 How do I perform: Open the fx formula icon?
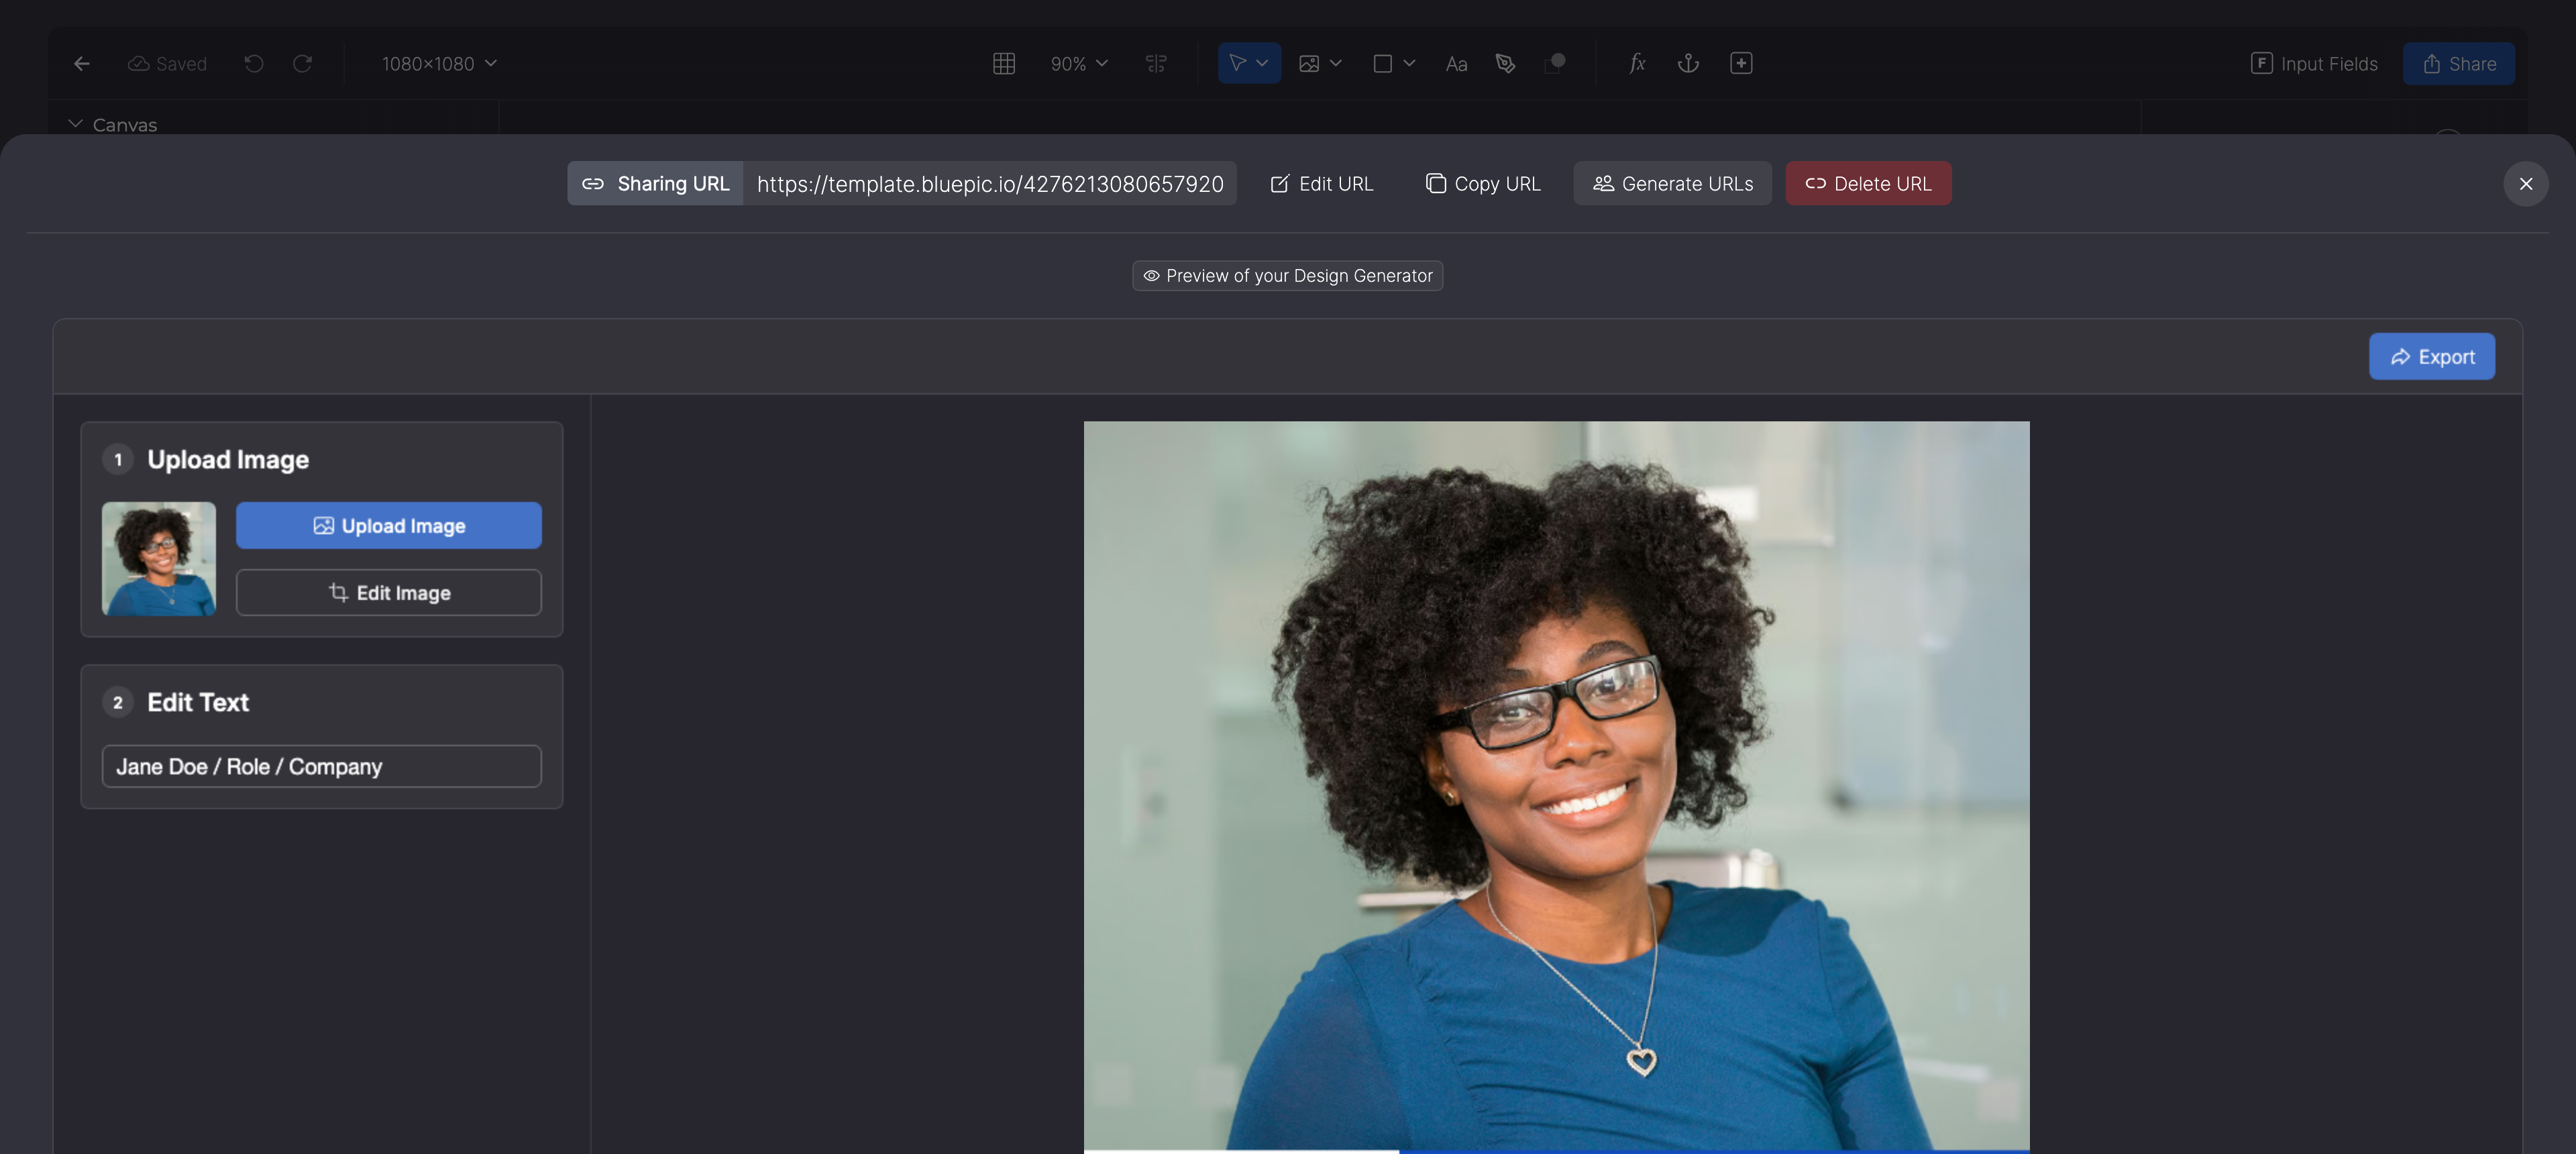(1637, 63)
